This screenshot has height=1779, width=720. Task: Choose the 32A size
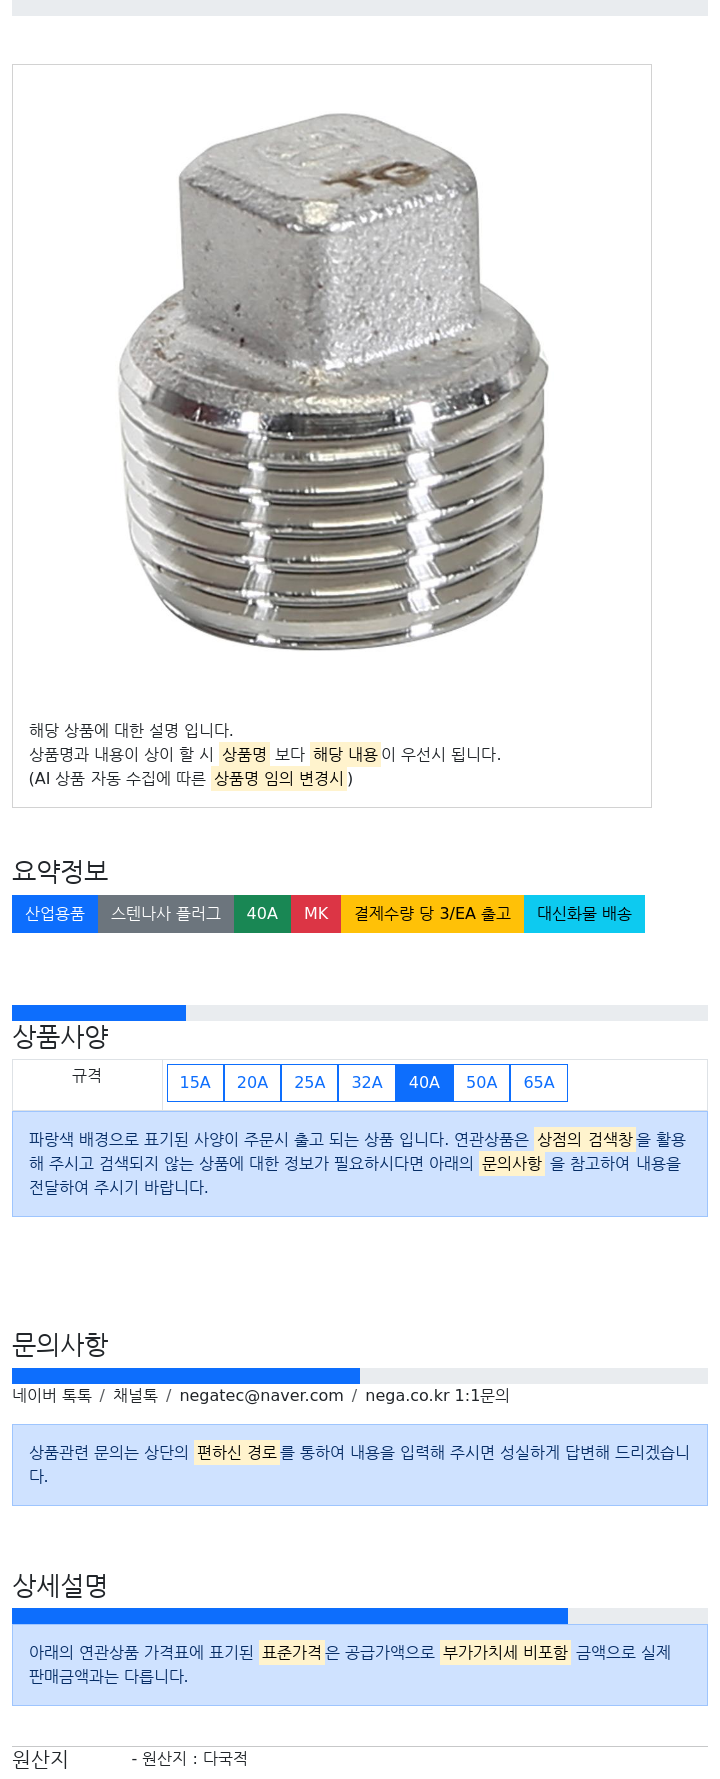[367, 1082]
